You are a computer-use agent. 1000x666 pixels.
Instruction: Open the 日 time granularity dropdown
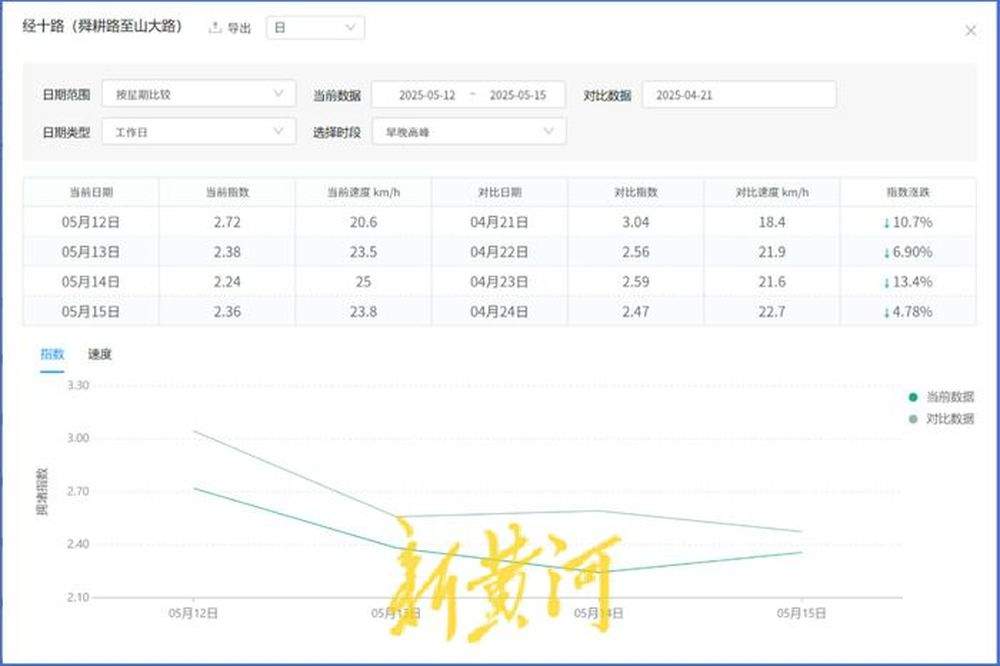[x=314, y=28]
